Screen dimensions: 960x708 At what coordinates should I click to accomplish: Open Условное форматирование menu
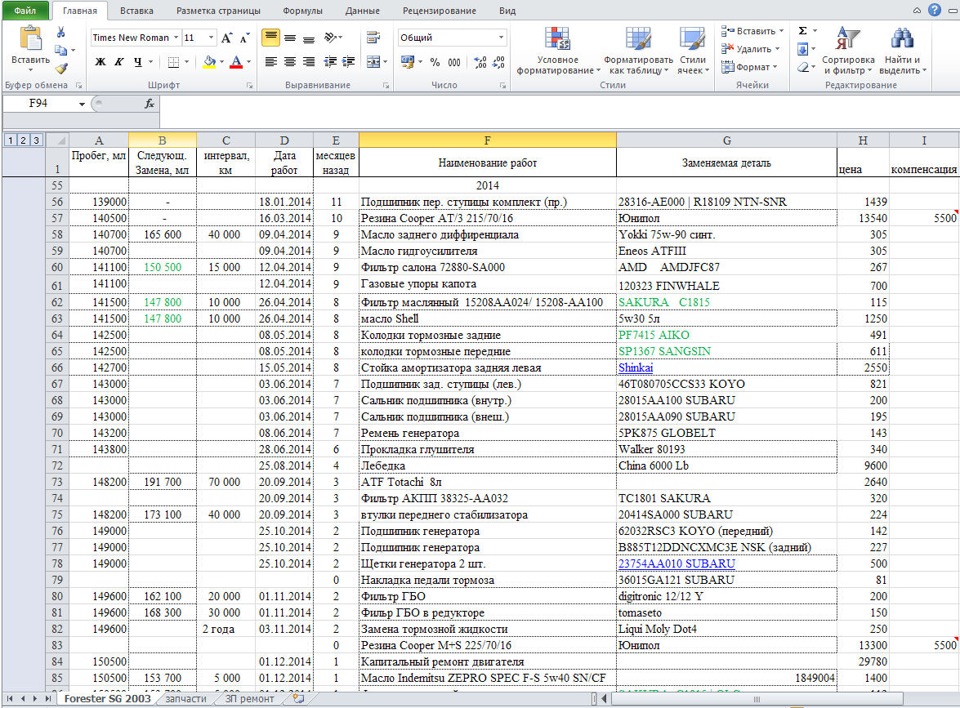point(558,50)
